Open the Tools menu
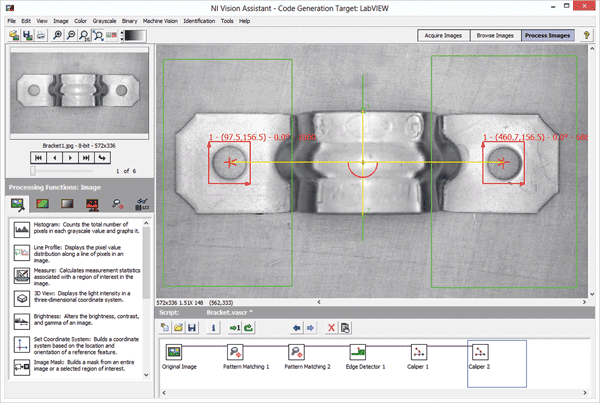This screenshot has width=600, height=403. (x=227, y=21)
